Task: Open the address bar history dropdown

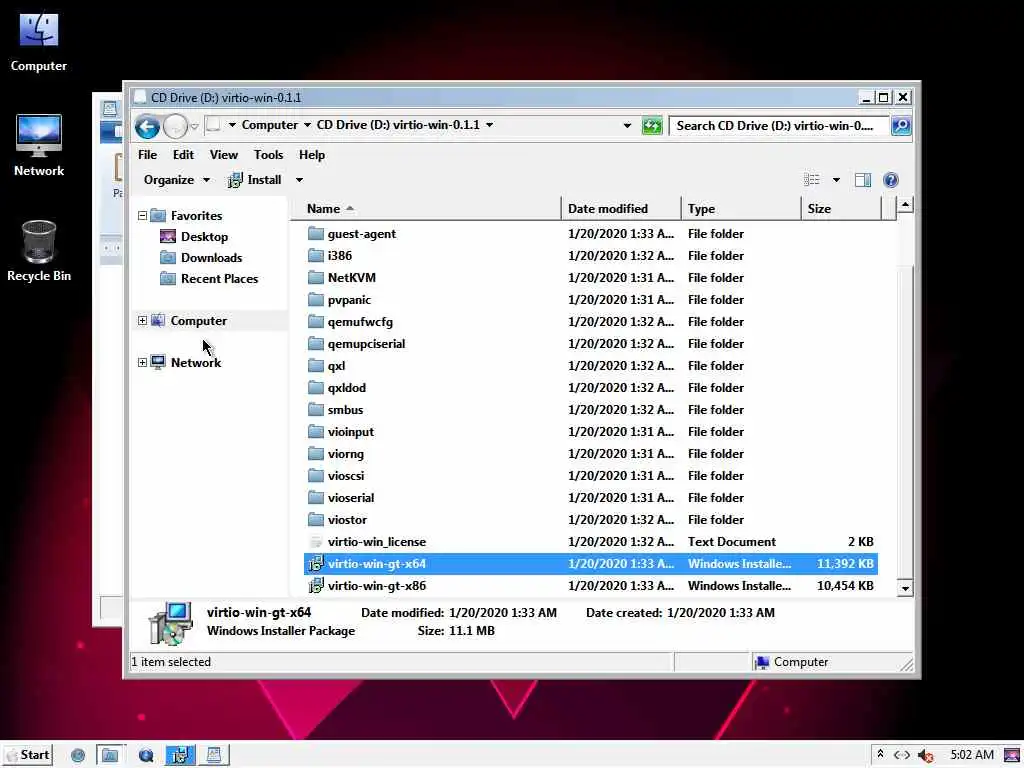Action: tap(627, 125)
